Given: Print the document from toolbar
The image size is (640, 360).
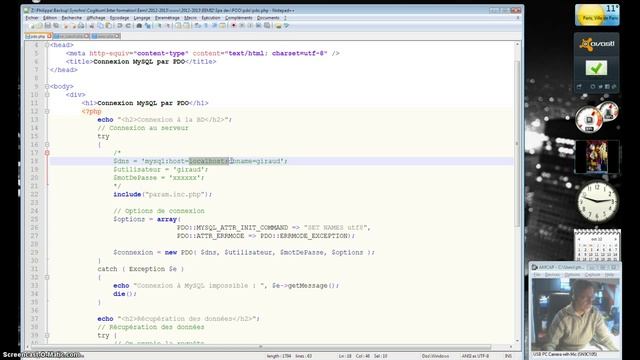Looking at the screenshot, I should 81,26.
